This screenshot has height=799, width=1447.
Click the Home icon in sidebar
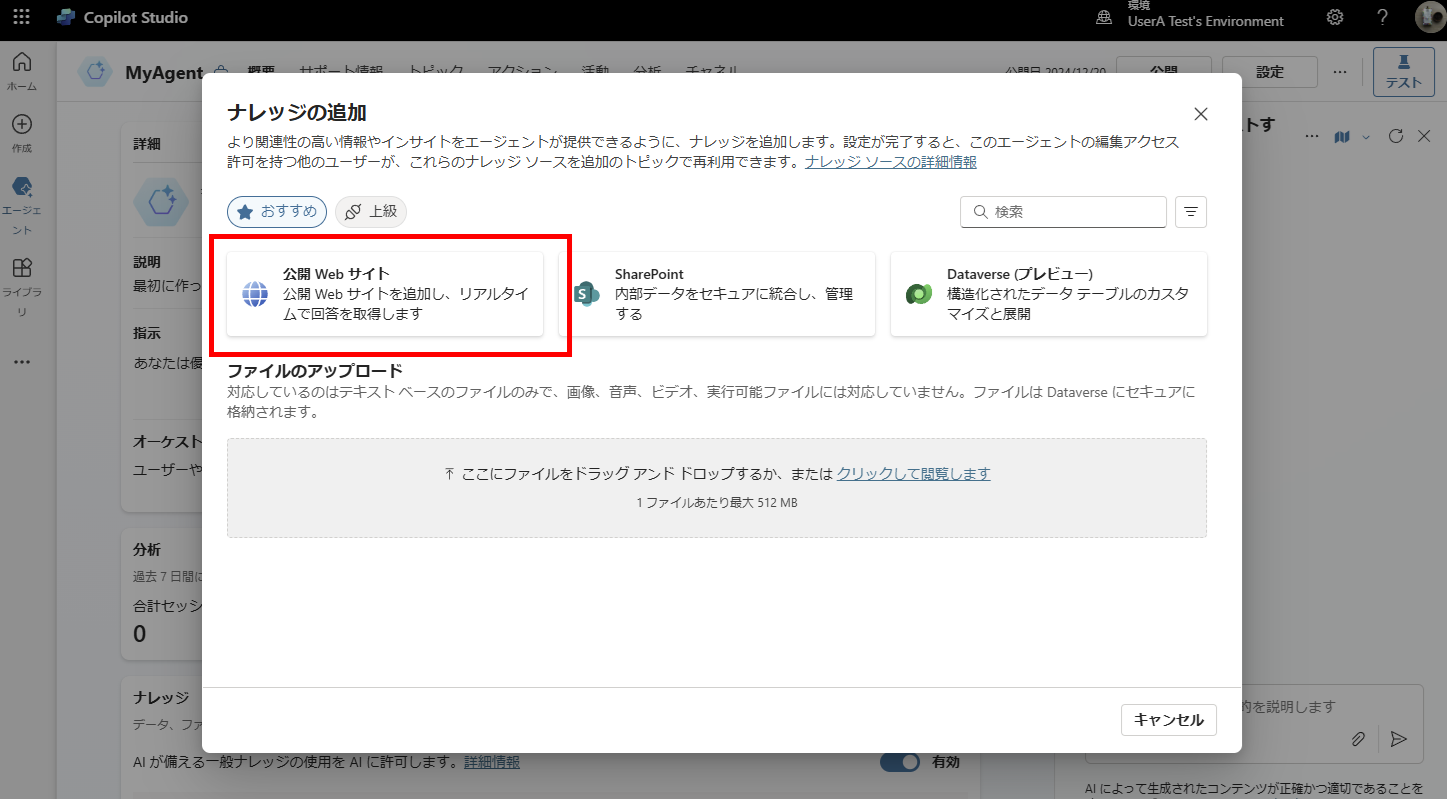pos(21,63)
